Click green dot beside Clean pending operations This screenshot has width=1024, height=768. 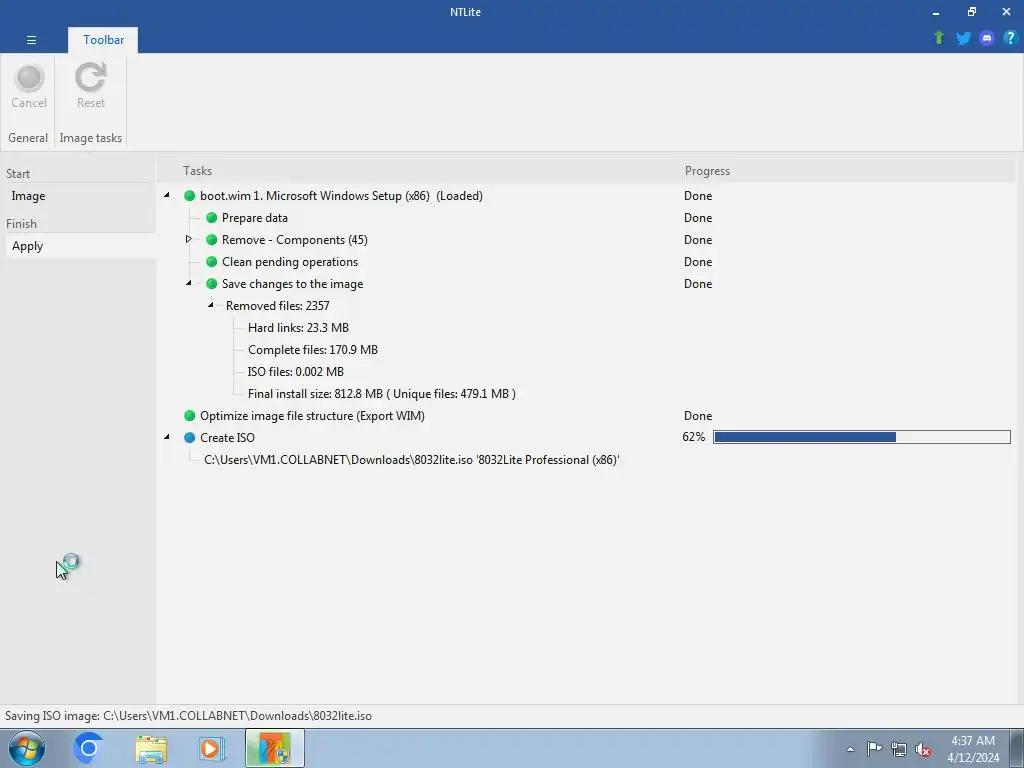point(212,262)
